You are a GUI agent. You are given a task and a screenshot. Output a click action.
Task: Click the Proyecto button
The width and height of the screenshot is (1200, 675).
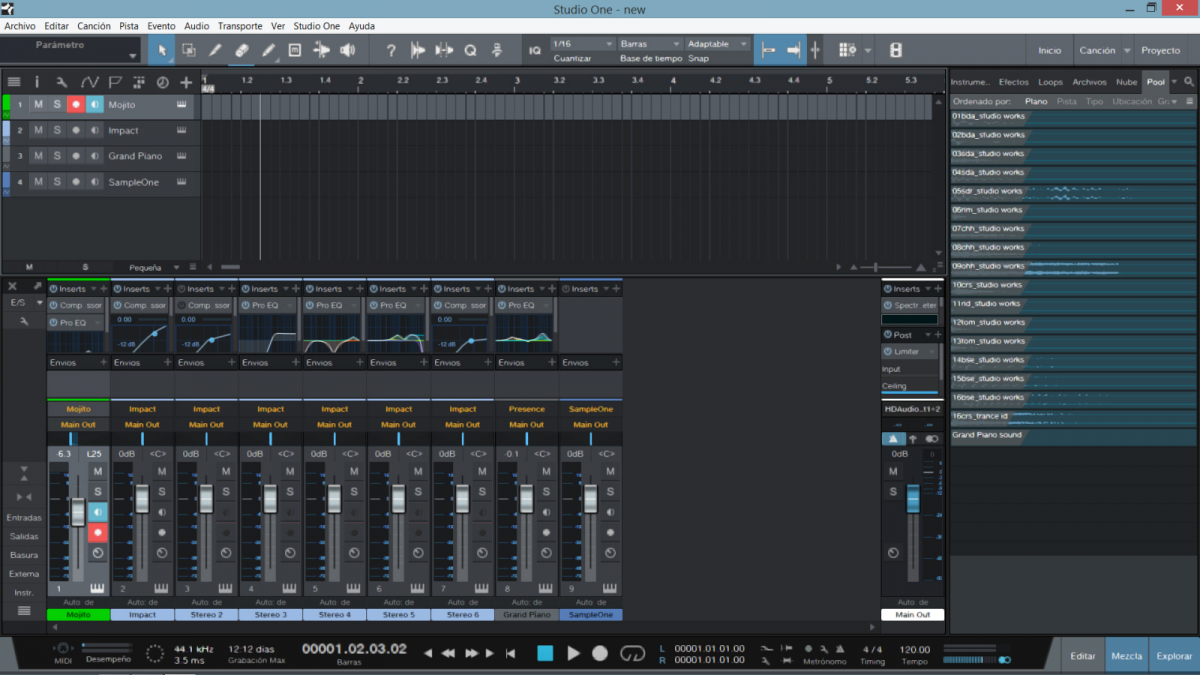click(x=1161, y=50)
